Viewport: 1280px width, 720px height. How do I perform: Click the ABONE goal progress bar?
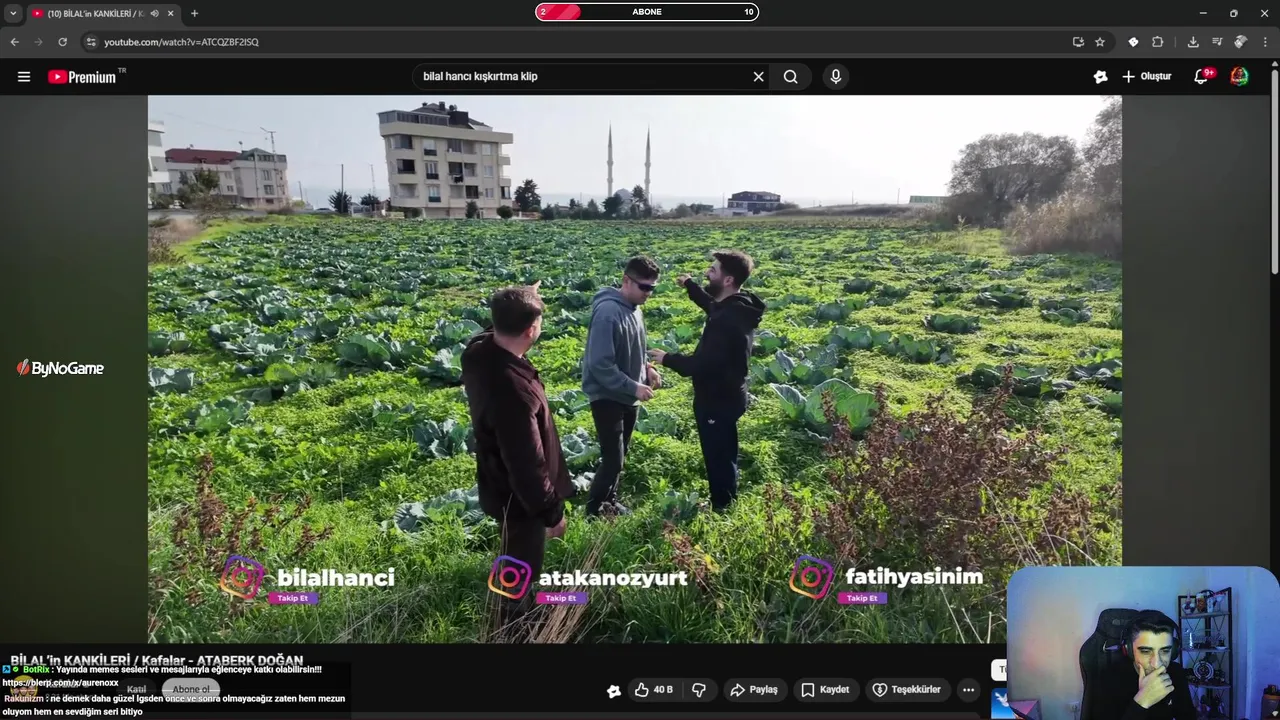647,12
